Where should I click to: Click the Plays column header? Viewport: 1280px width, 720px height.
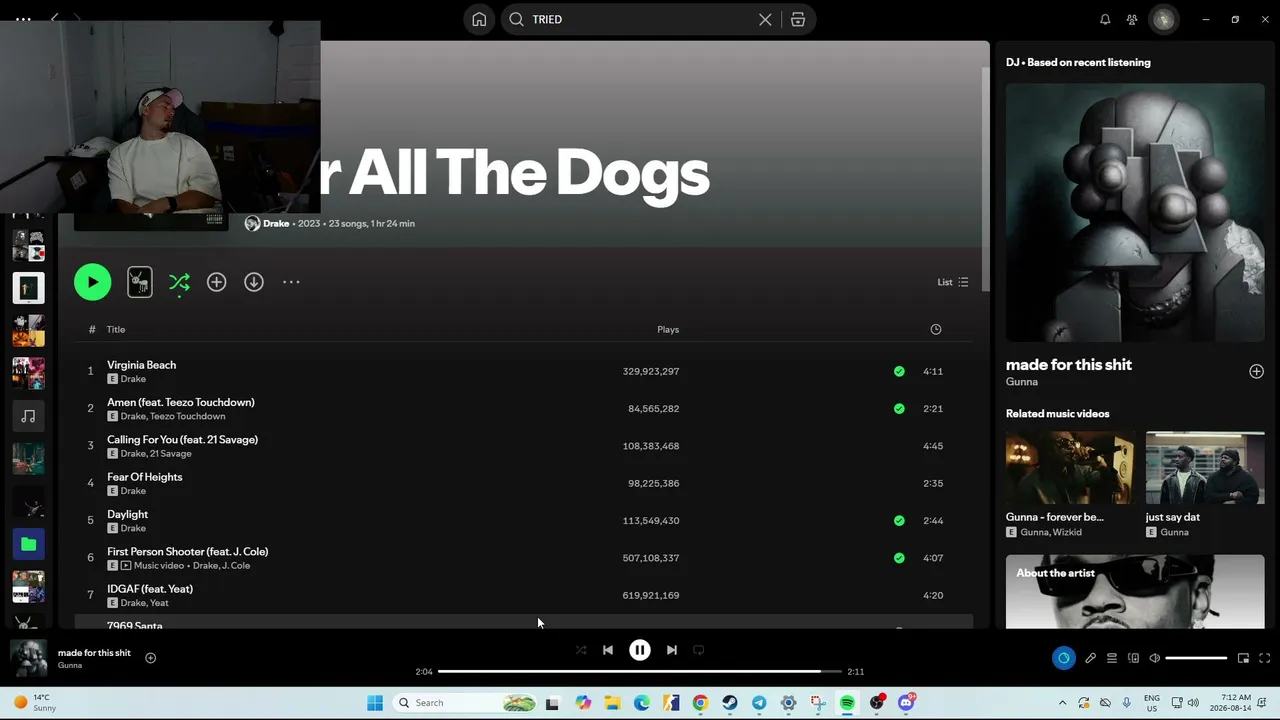[668, 329]
